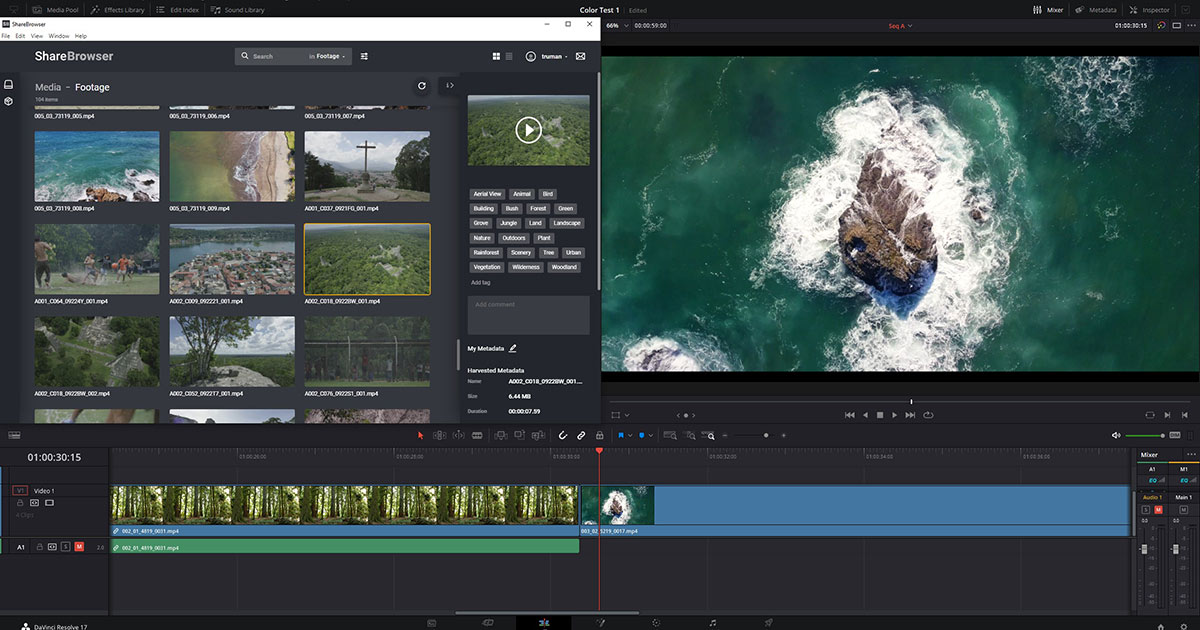
Task: Click the refresh icon in ShareBrowser
Action: 422,86
